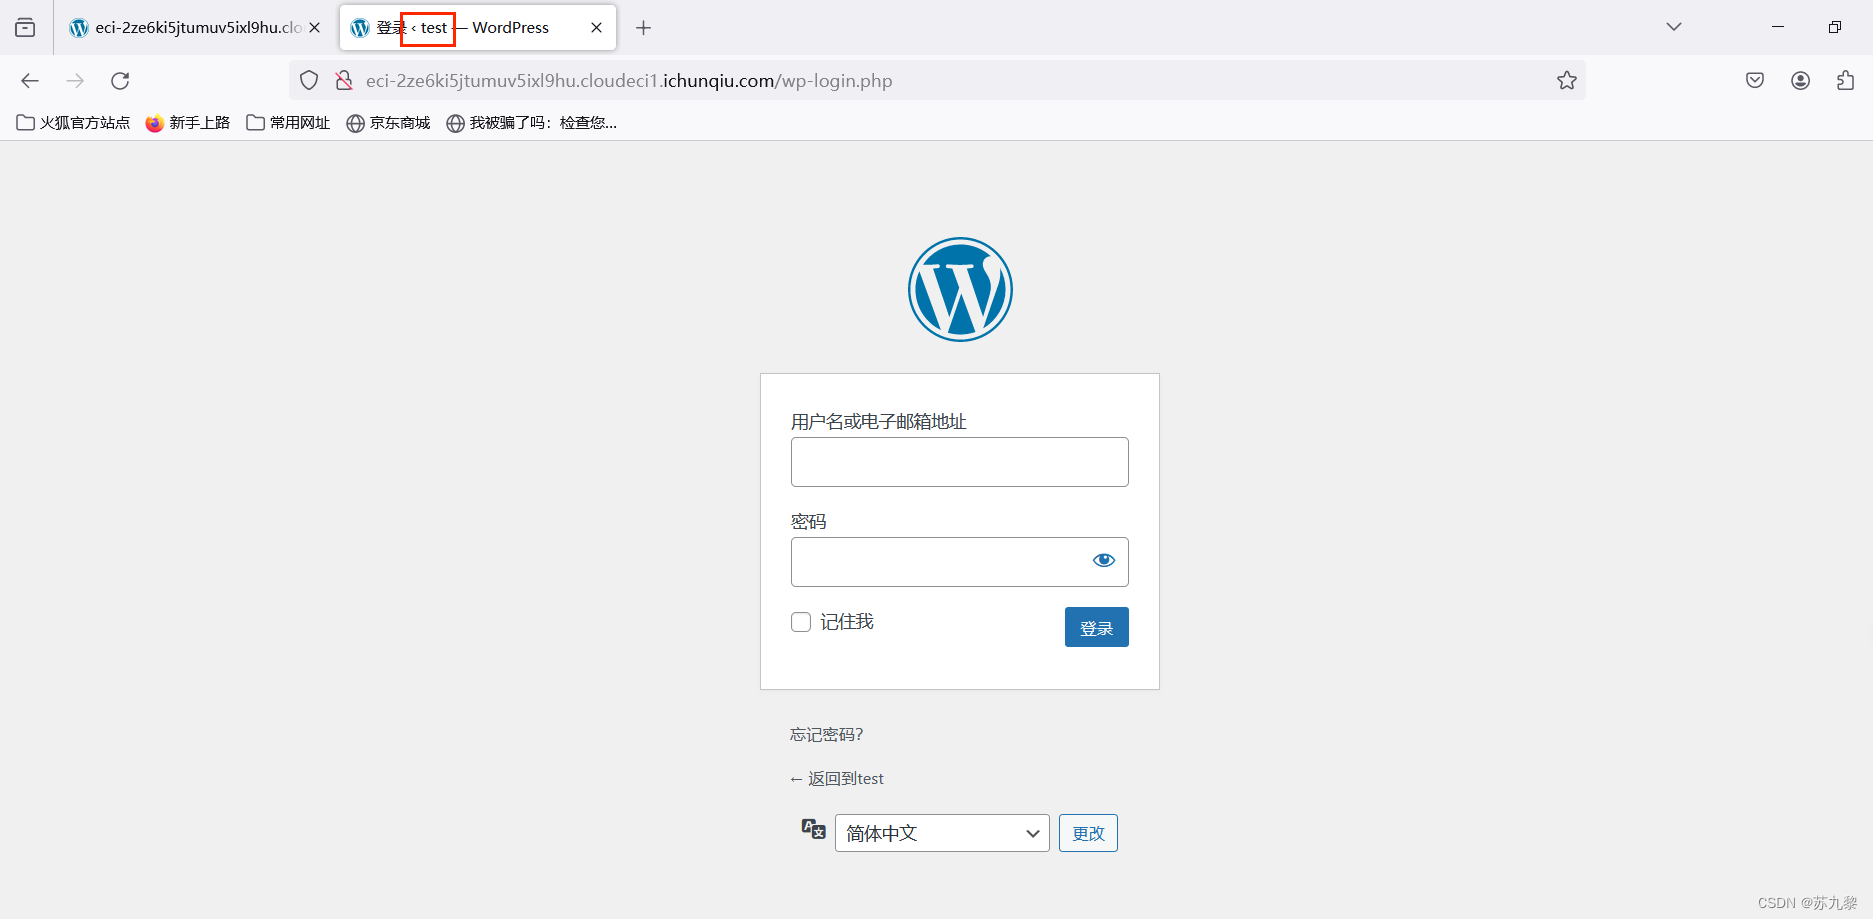The image size is (1873, 919).
Task: Click the WordPress logo above the form
Action: pos(960,289)
